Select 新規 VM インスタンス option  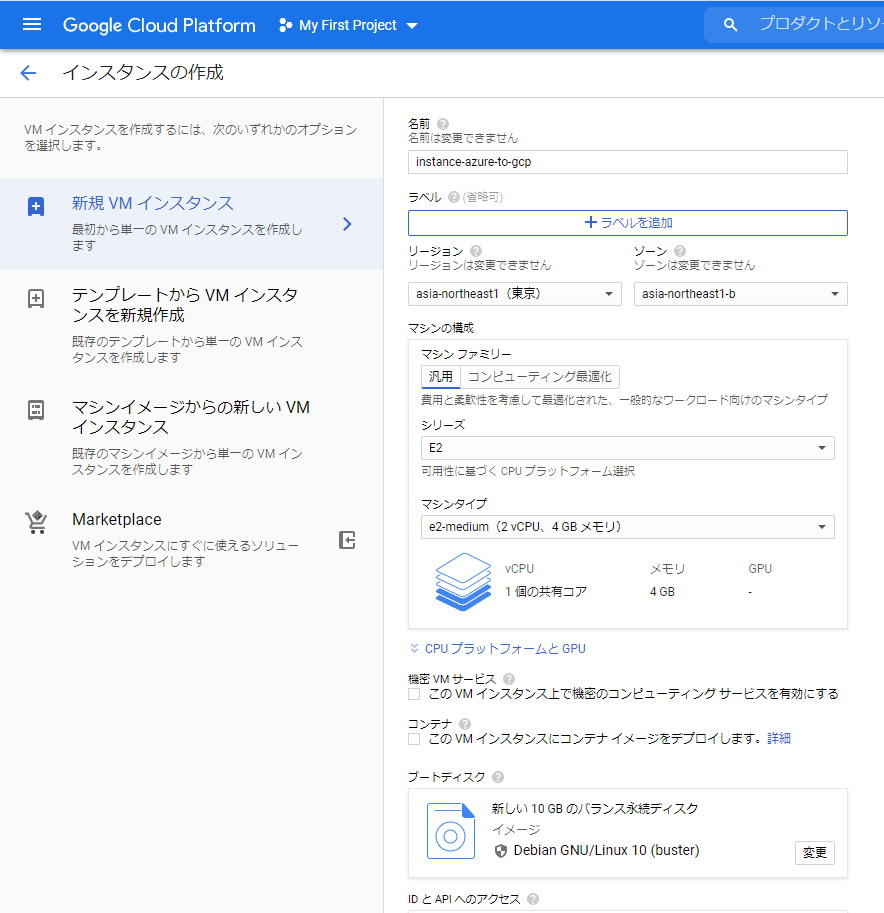tap(192, 224)
